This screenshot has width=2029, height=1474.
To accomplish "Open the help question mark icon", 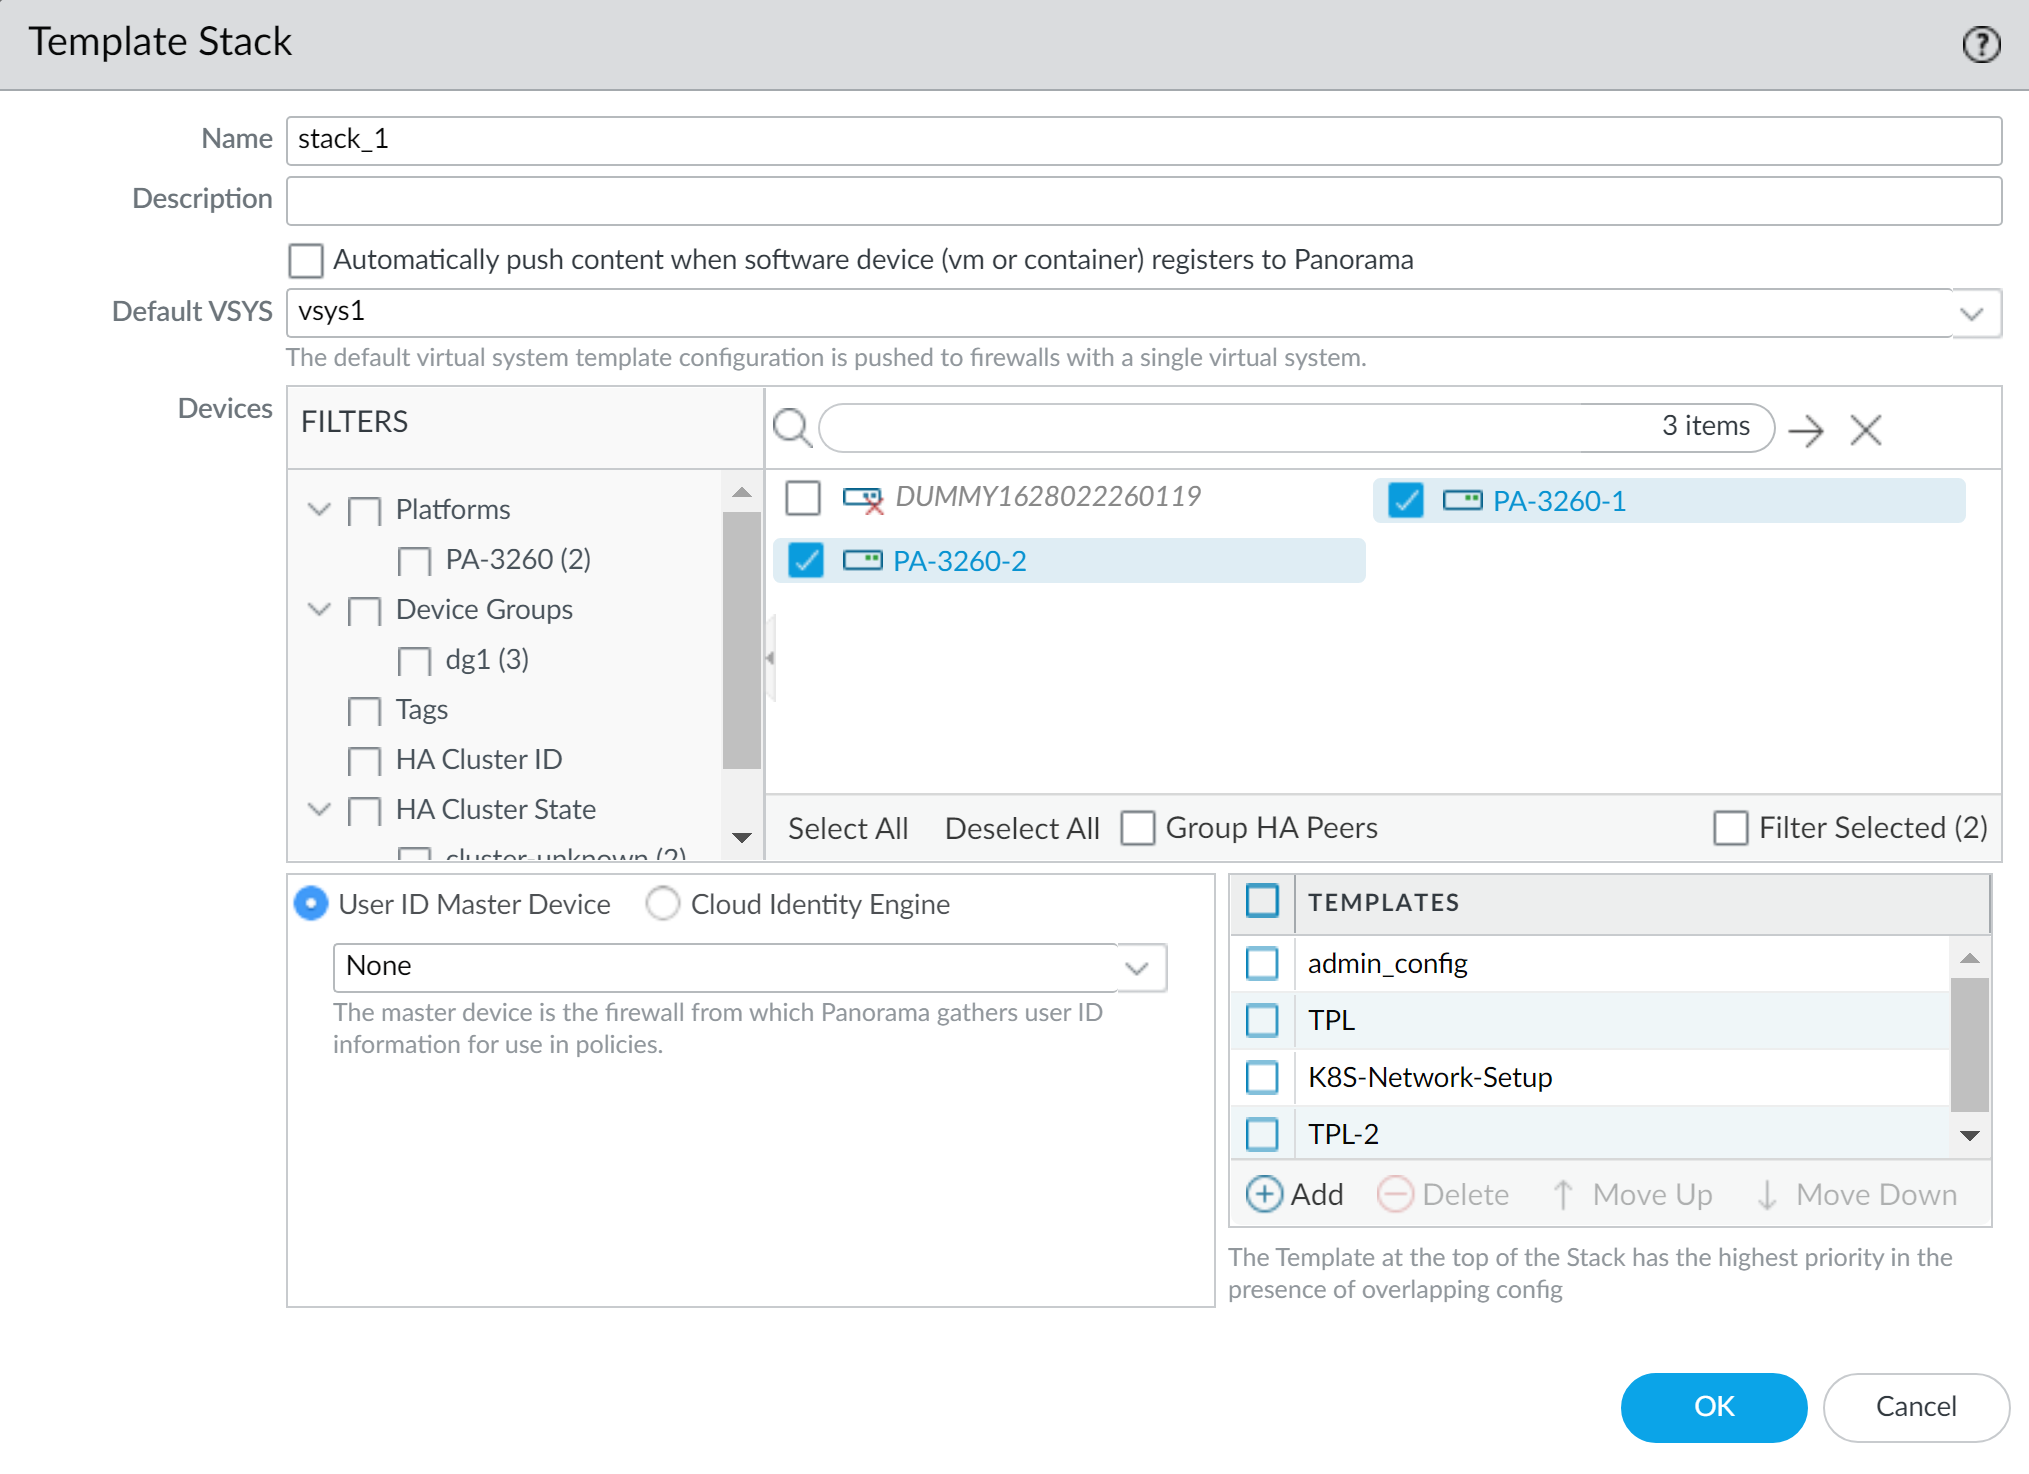I will click(1980, 44).
